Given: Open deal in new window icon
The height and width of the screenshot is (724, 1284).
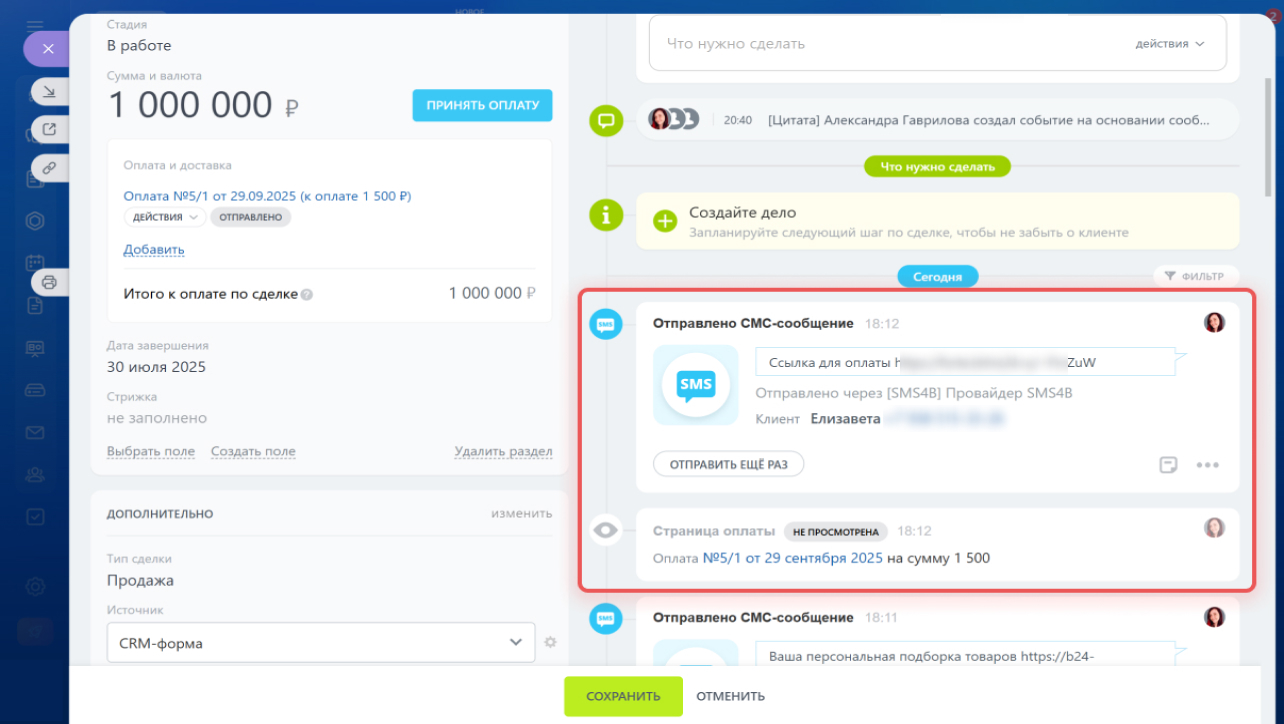Looking at the screenshot, I should click(49, 129).
